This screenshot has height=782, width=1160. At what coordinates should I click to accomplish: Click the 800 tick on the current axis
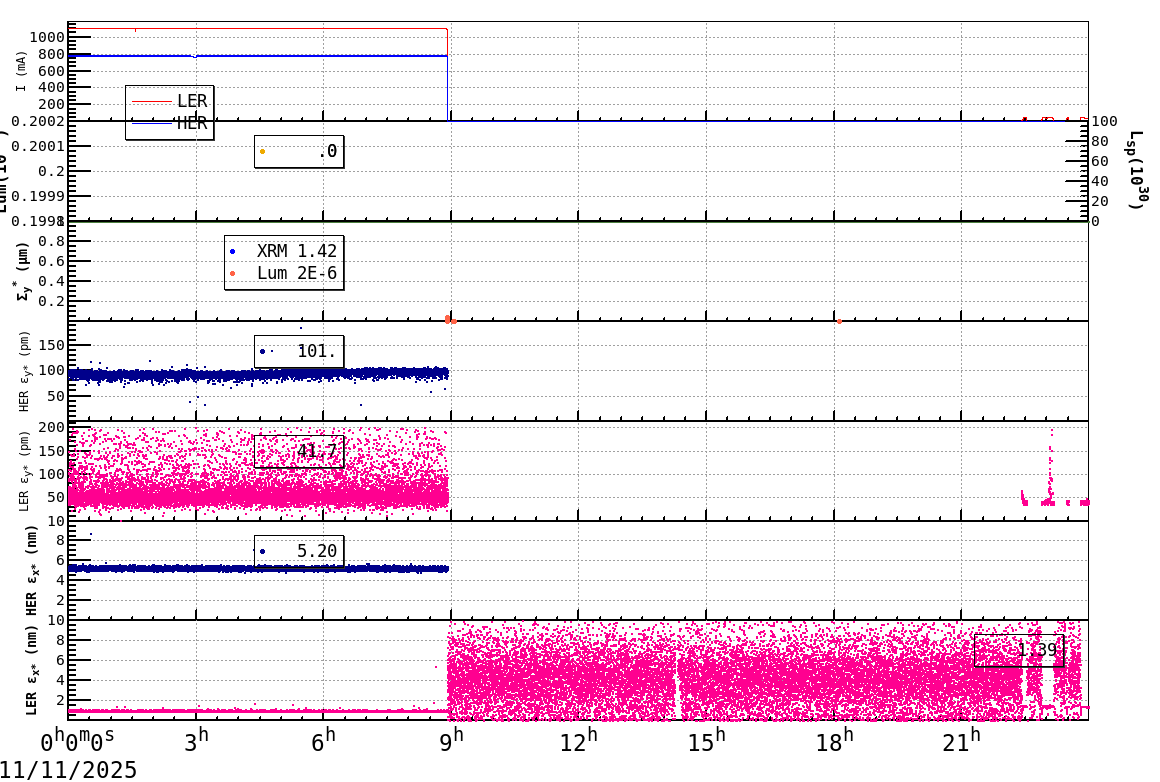pos(52,54)
